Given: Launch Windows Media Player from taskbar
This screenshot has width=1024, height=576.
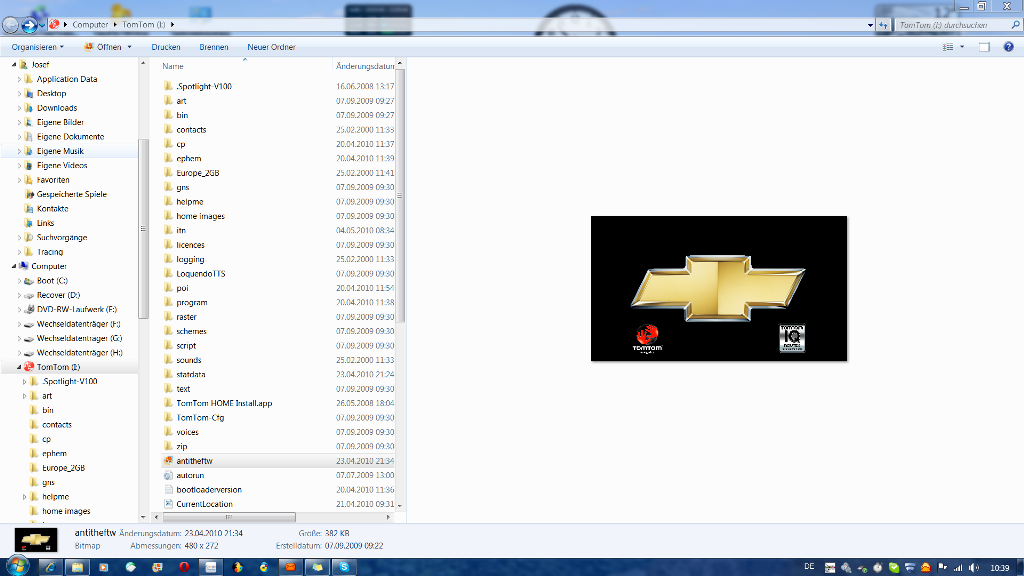Looking at the screenshot, I should tap(104, 567).
